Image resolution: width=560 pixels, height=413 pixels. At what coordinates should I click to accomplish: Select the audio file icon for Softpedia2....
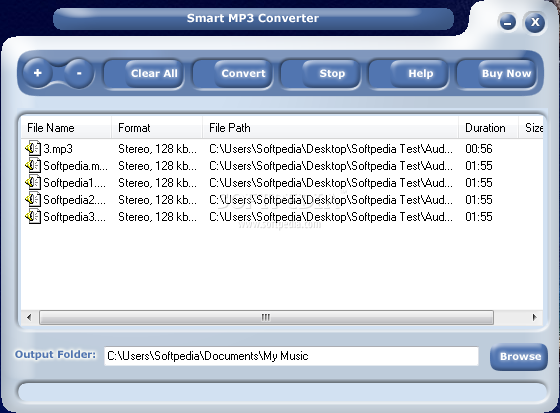point(33,199)
